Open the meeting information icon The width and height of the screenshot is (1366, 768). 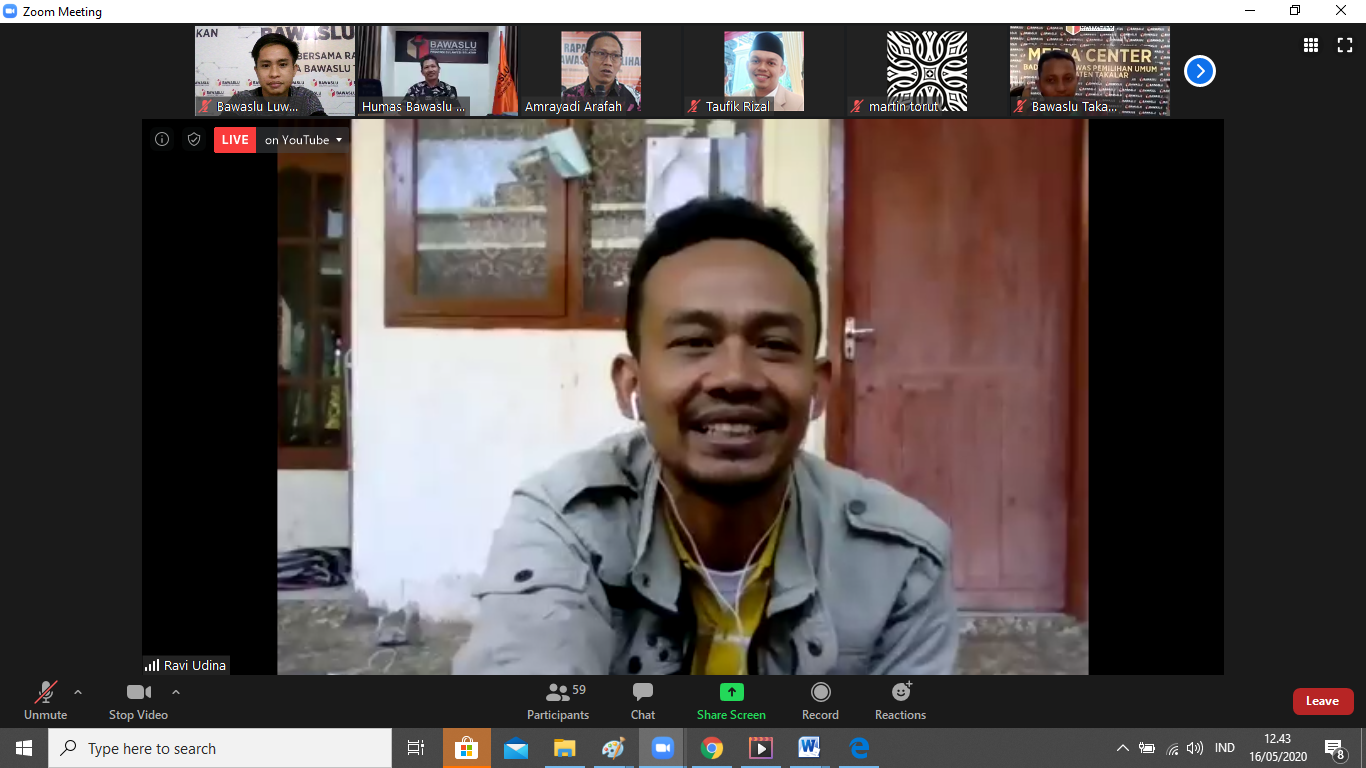pyautogui.click(x=162, y=140)
